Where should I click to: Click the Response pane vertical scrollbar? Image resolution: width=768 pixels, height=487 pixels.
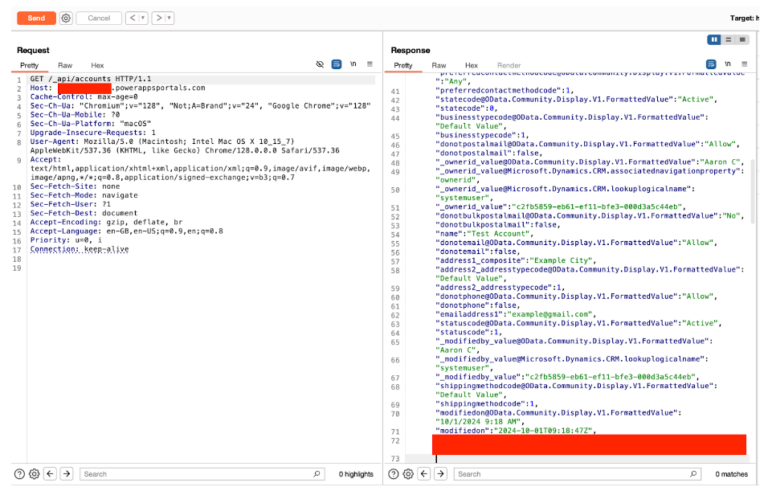(753, 191)
